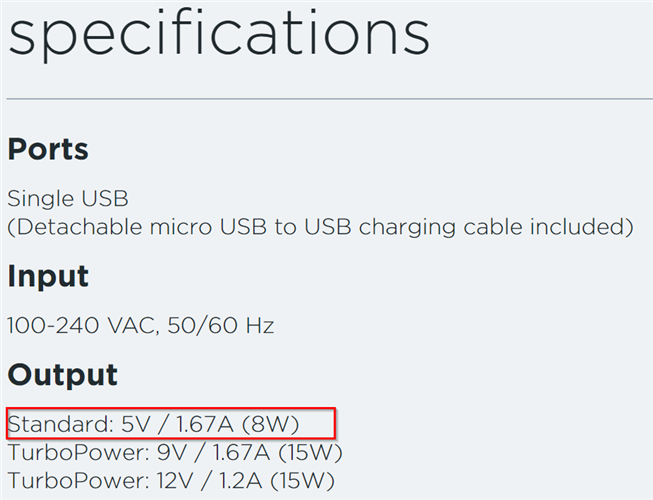Click "5V" in the Standard output line
Viewport: 653px width, 500px height.
click(134, 424)
